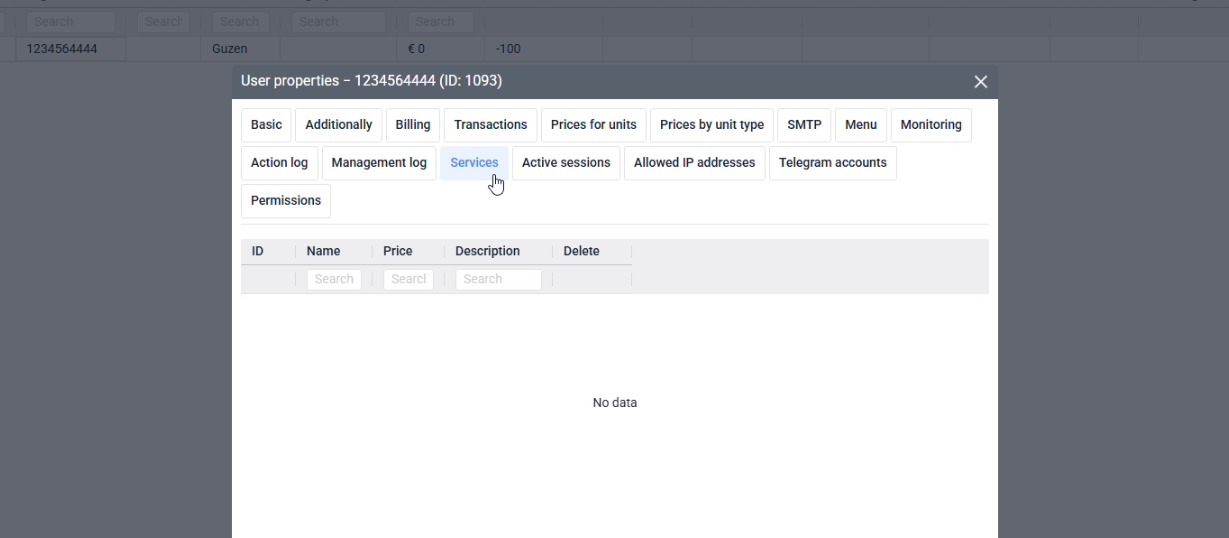
Task: Open the Basic tab
Action: 266,125
